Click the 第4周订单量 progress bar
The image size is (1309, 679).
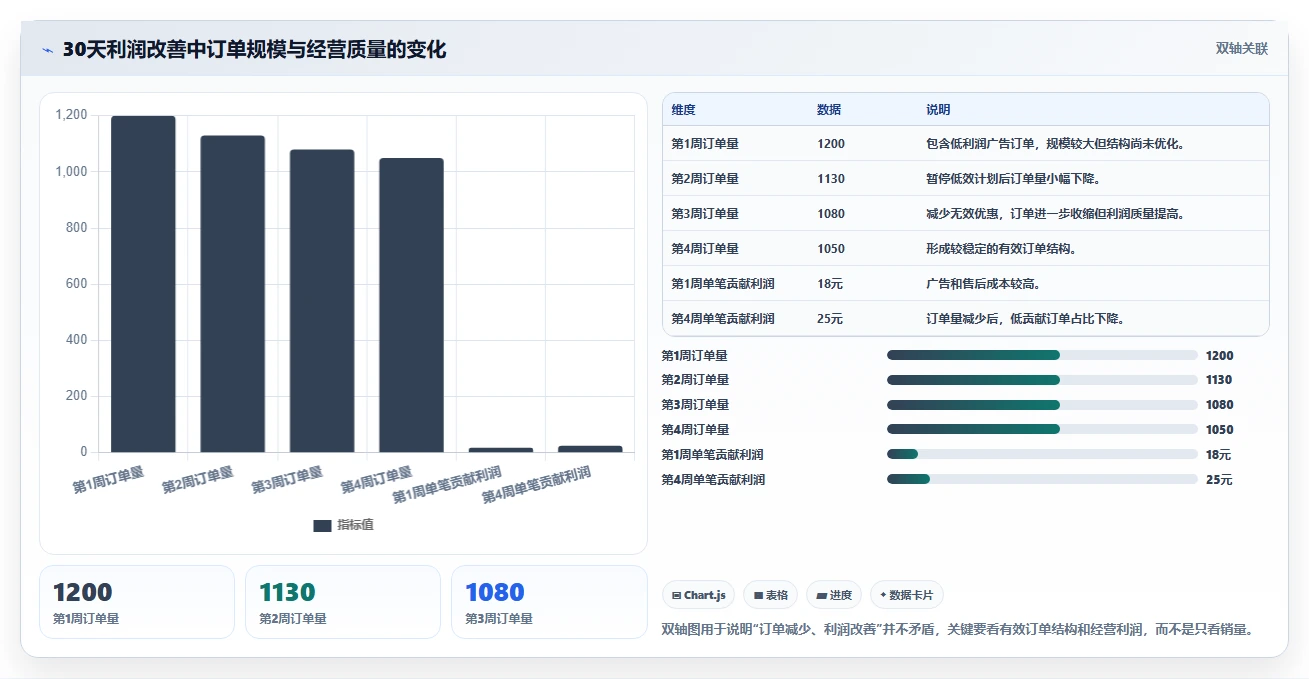[1042, 430]
